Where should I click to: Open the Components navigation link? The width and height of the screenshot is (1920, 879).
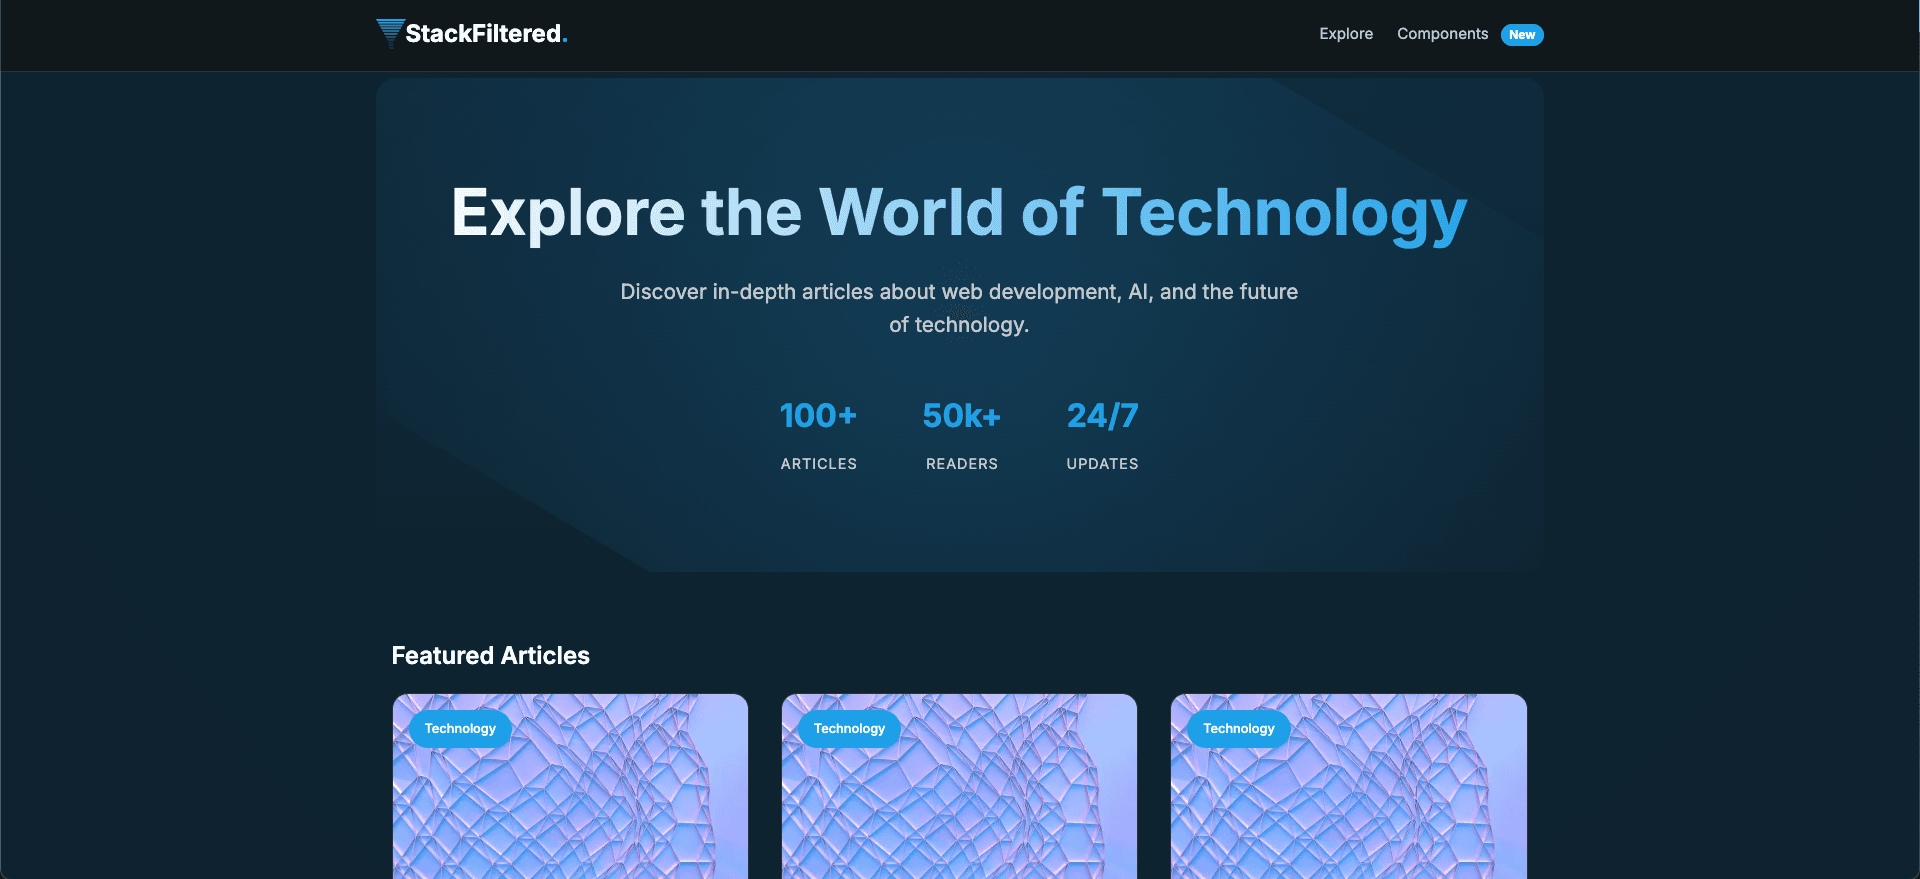coord(1442,34)
